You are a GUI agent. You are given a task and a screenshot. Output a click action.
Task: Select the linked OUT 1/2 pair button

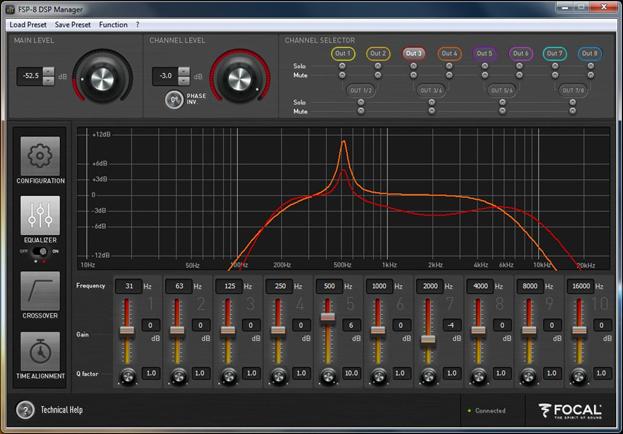pos(360,89)
